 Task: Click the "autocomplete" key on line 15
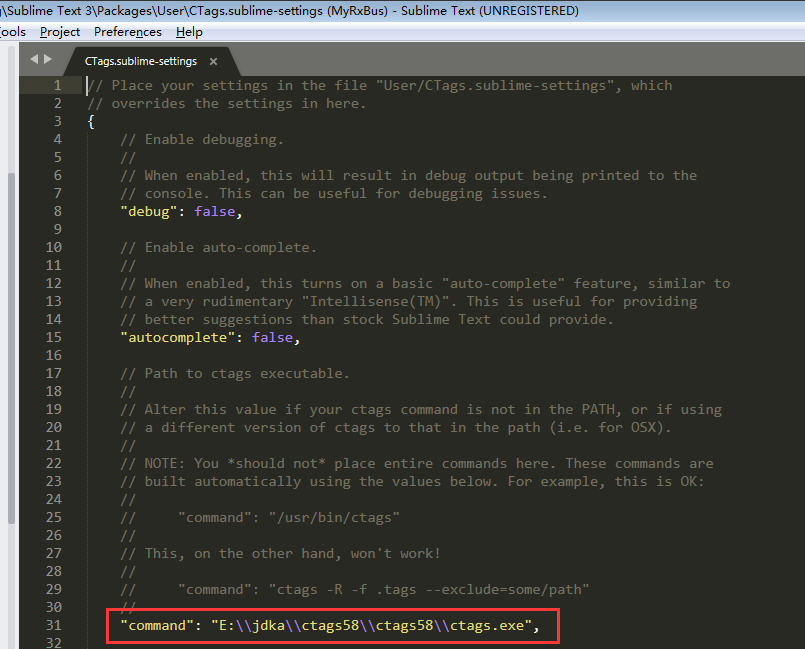[178, 337]
